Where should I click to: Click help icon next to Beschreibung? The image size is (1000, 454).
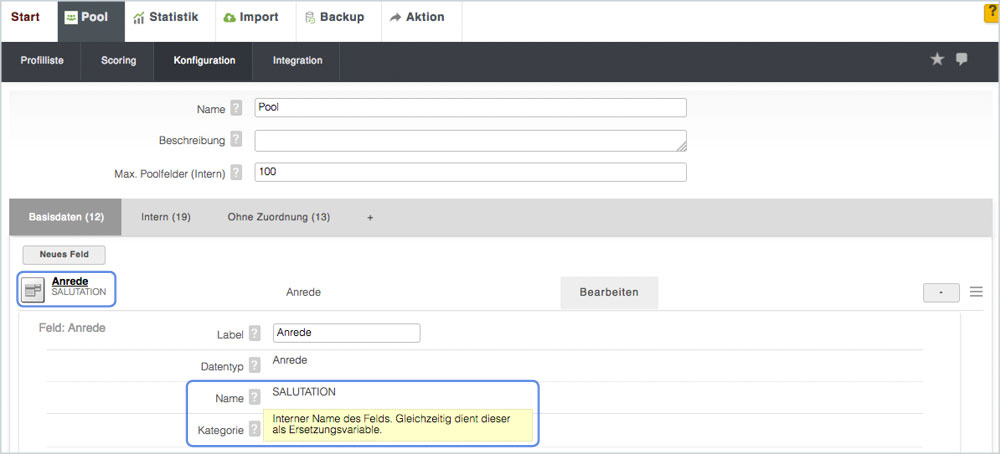click(x=236, y=140)
